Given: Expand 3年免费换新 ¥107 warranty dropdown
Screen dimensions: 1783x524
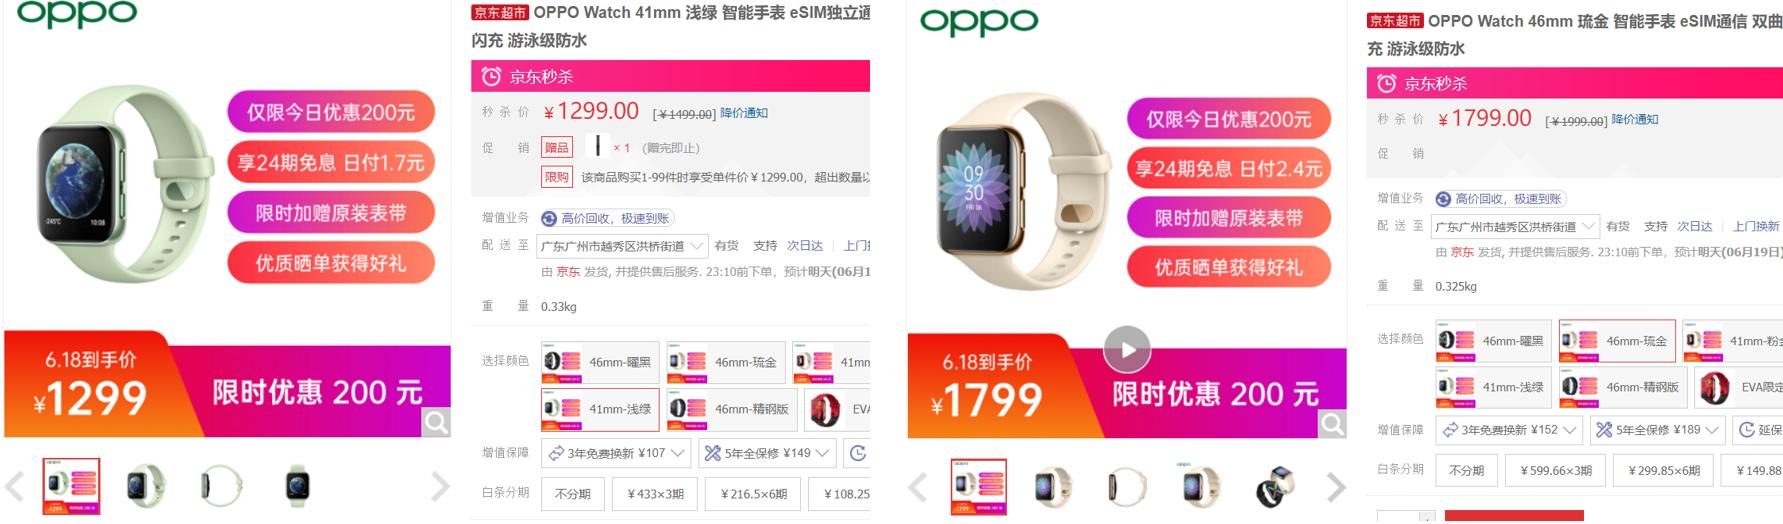Looking at the screenshot, I should pos(615,453).
